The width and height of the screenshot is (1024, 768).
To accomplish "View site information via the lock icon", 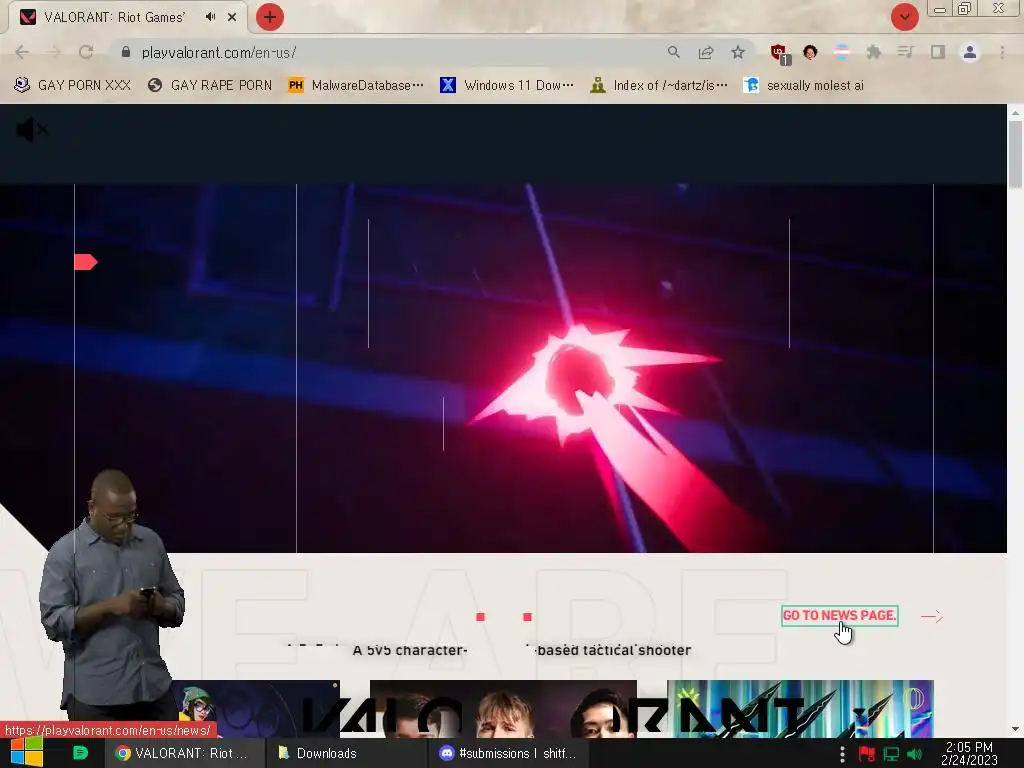I will [126, 52].
